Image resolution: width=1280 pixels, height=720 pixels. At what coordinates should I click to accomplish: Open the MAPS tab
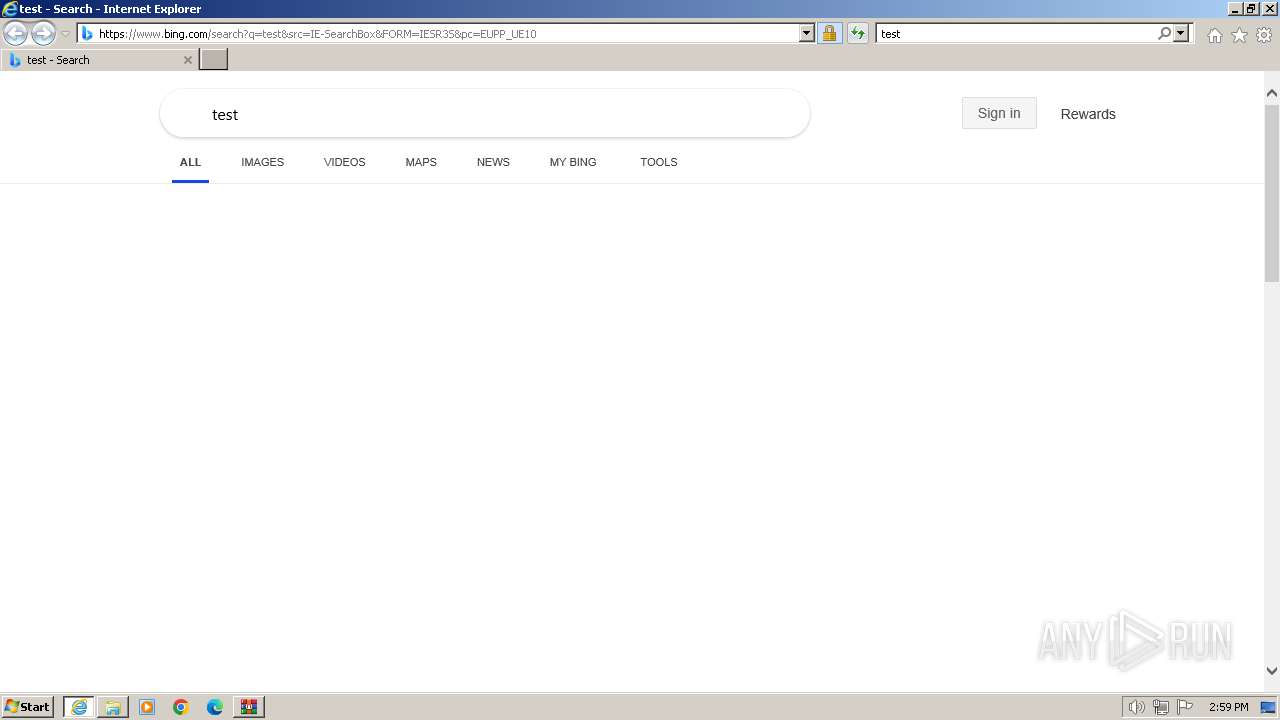click(x=421, y=162)
